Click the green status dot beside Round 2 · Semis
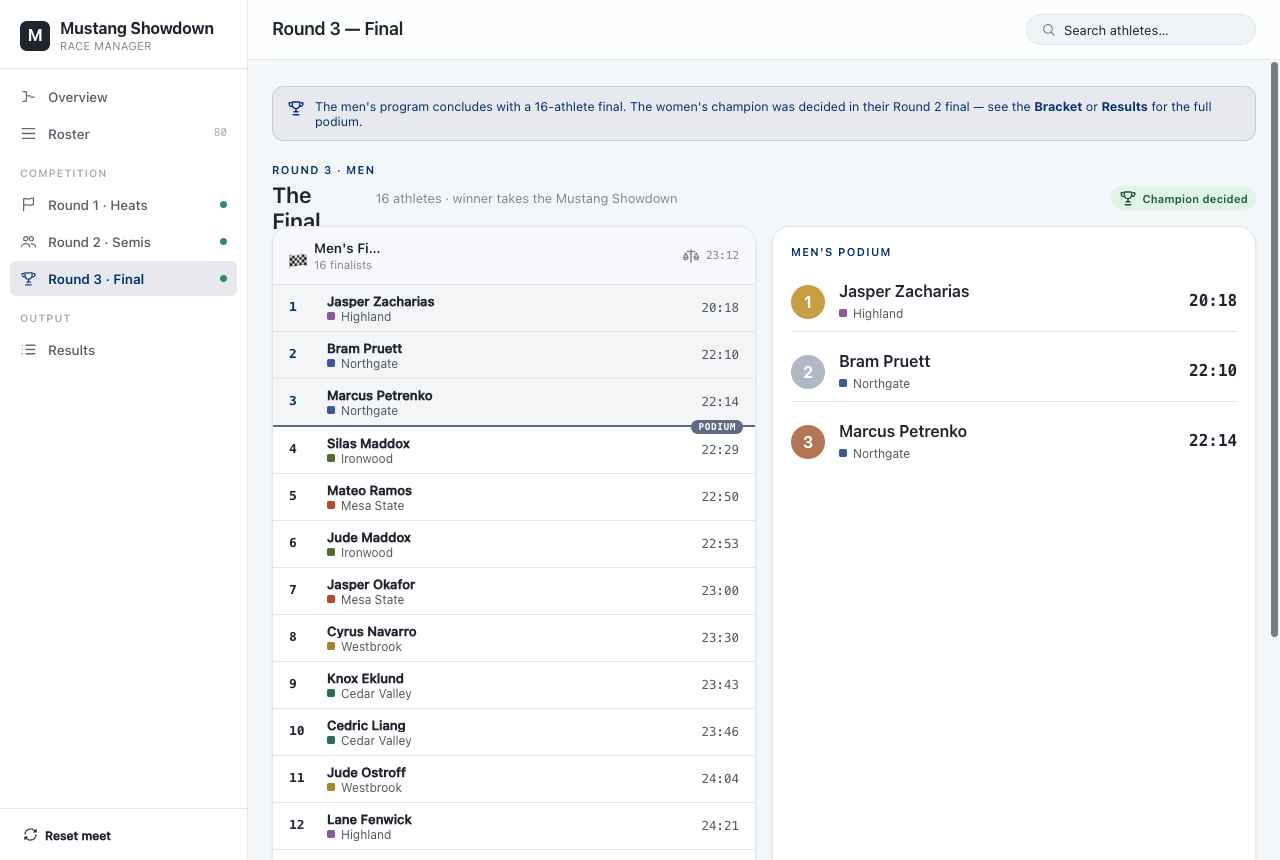1280x860 pixels. click(223, 242)
